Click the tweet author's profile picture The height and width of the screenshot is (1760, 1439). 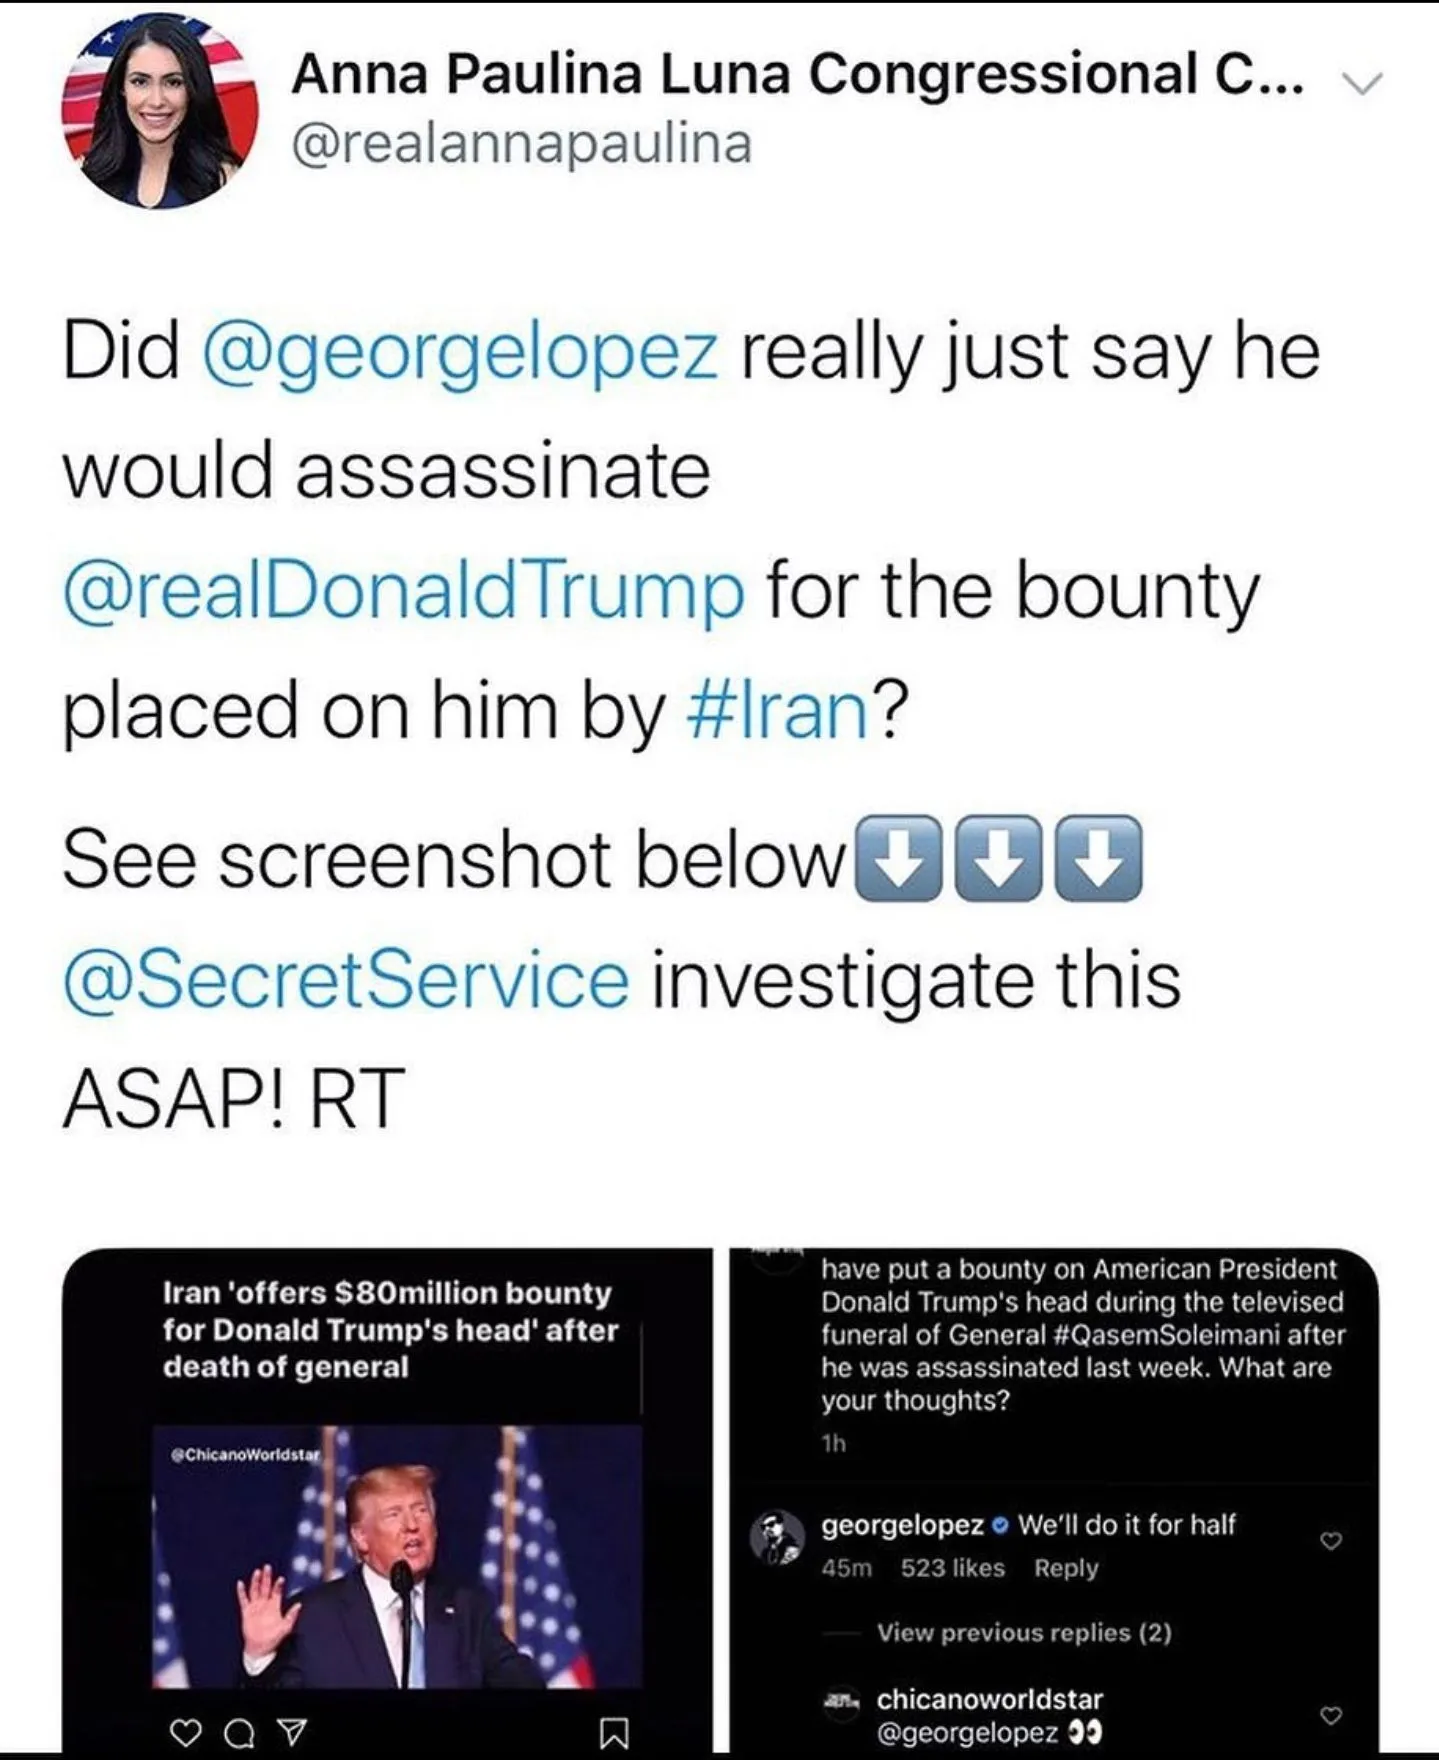pyautogui.click(x=159, y=112)
